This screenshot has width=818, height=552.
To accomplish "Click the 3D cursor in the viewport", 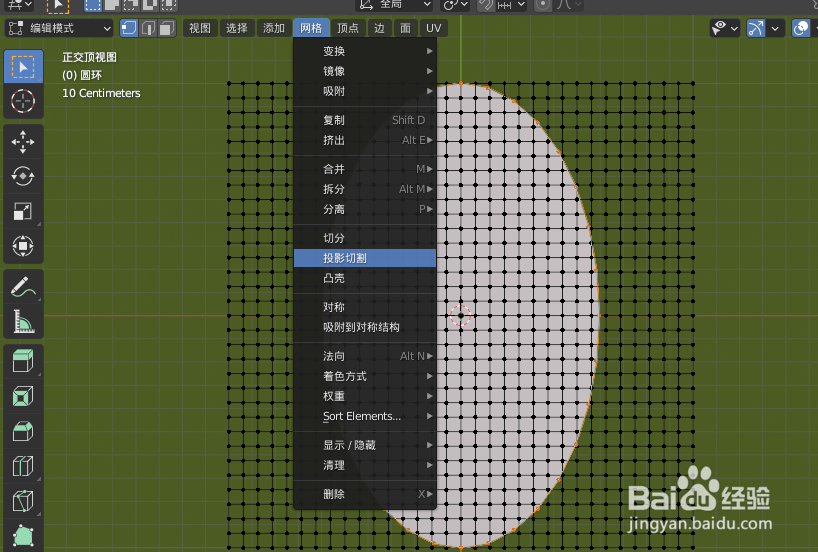I will 461,315.
